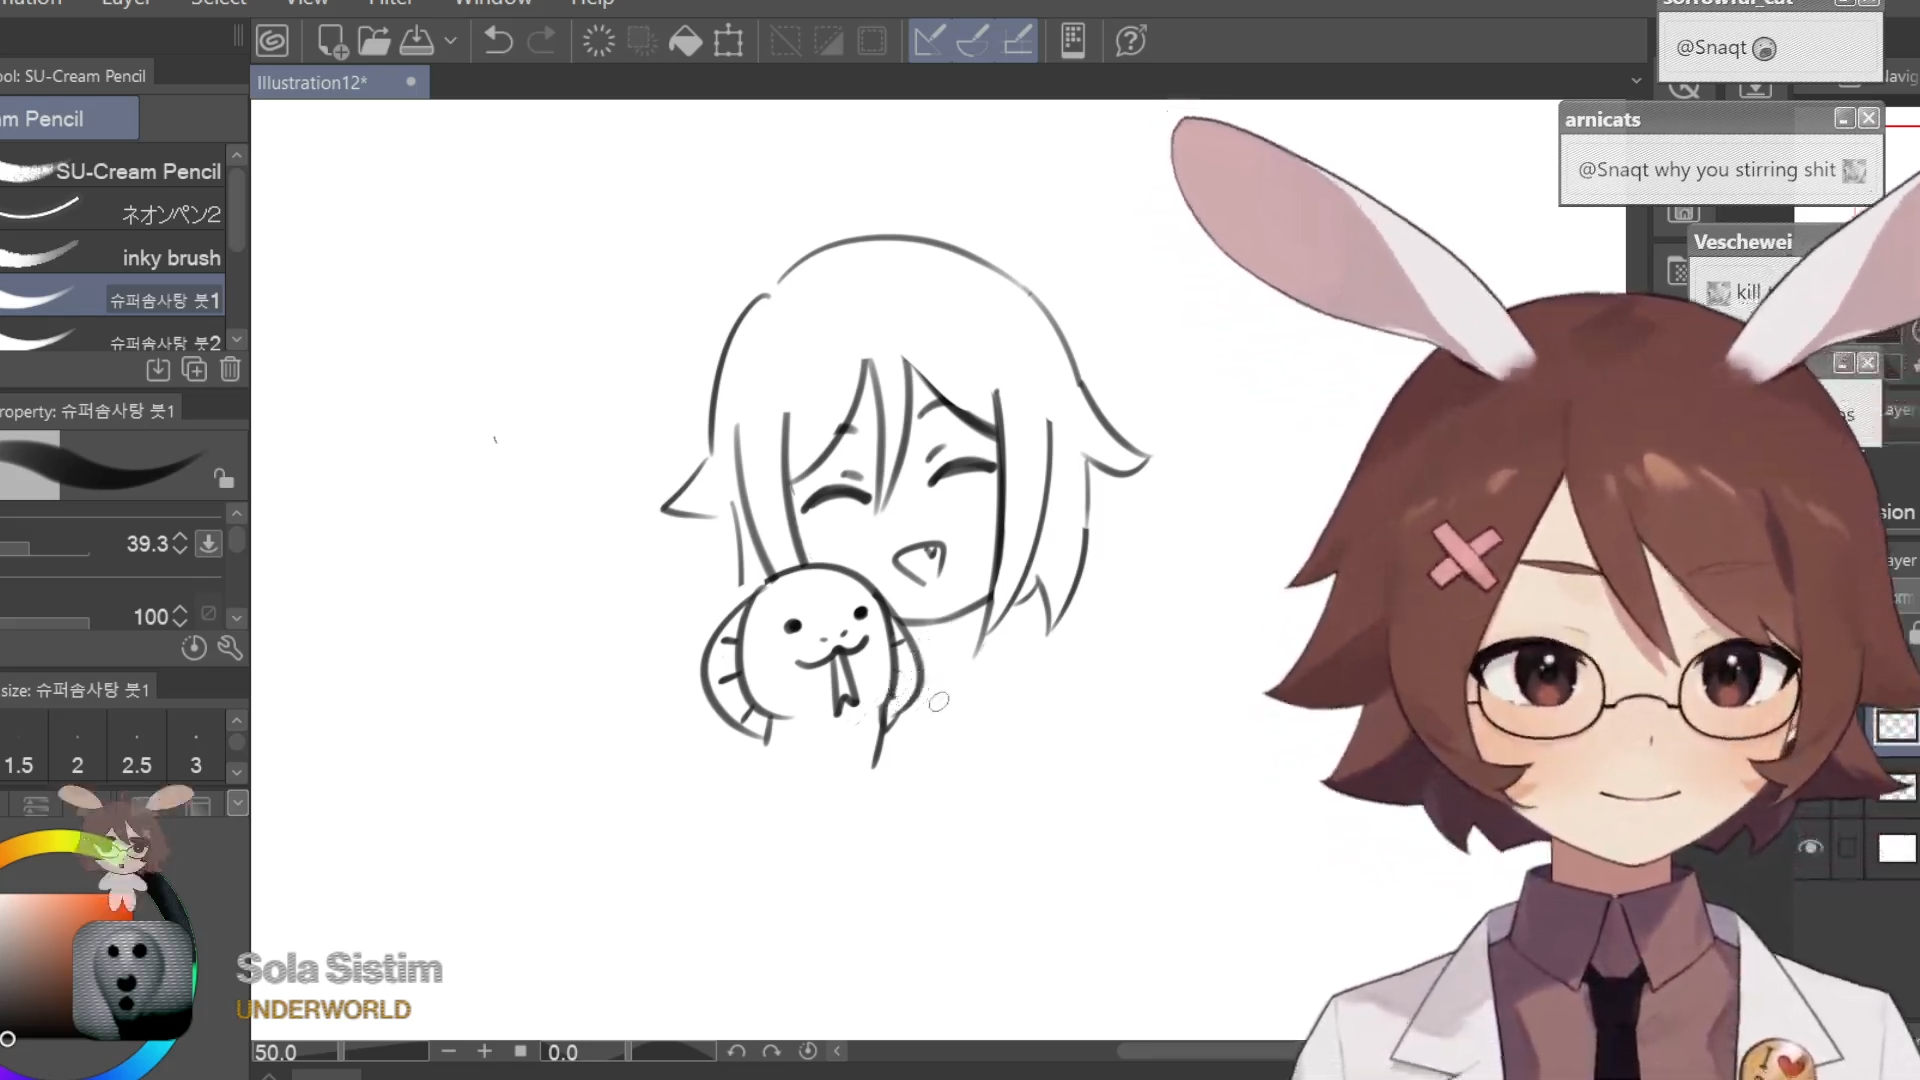The image size is (1920, 1080).
Task: Open the smartphone connection icon
Action: point(1073,41)
